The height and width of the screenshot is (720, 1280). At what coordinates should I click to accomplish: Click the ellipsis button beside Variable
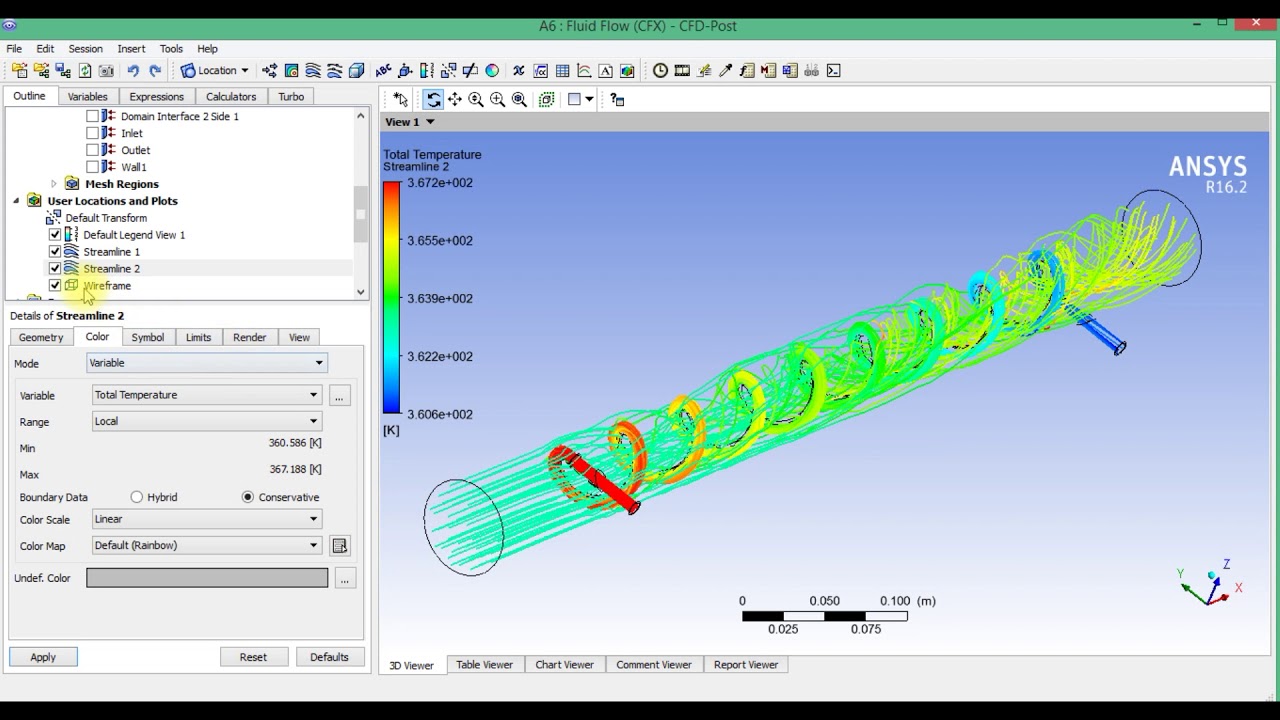point(340,396)
